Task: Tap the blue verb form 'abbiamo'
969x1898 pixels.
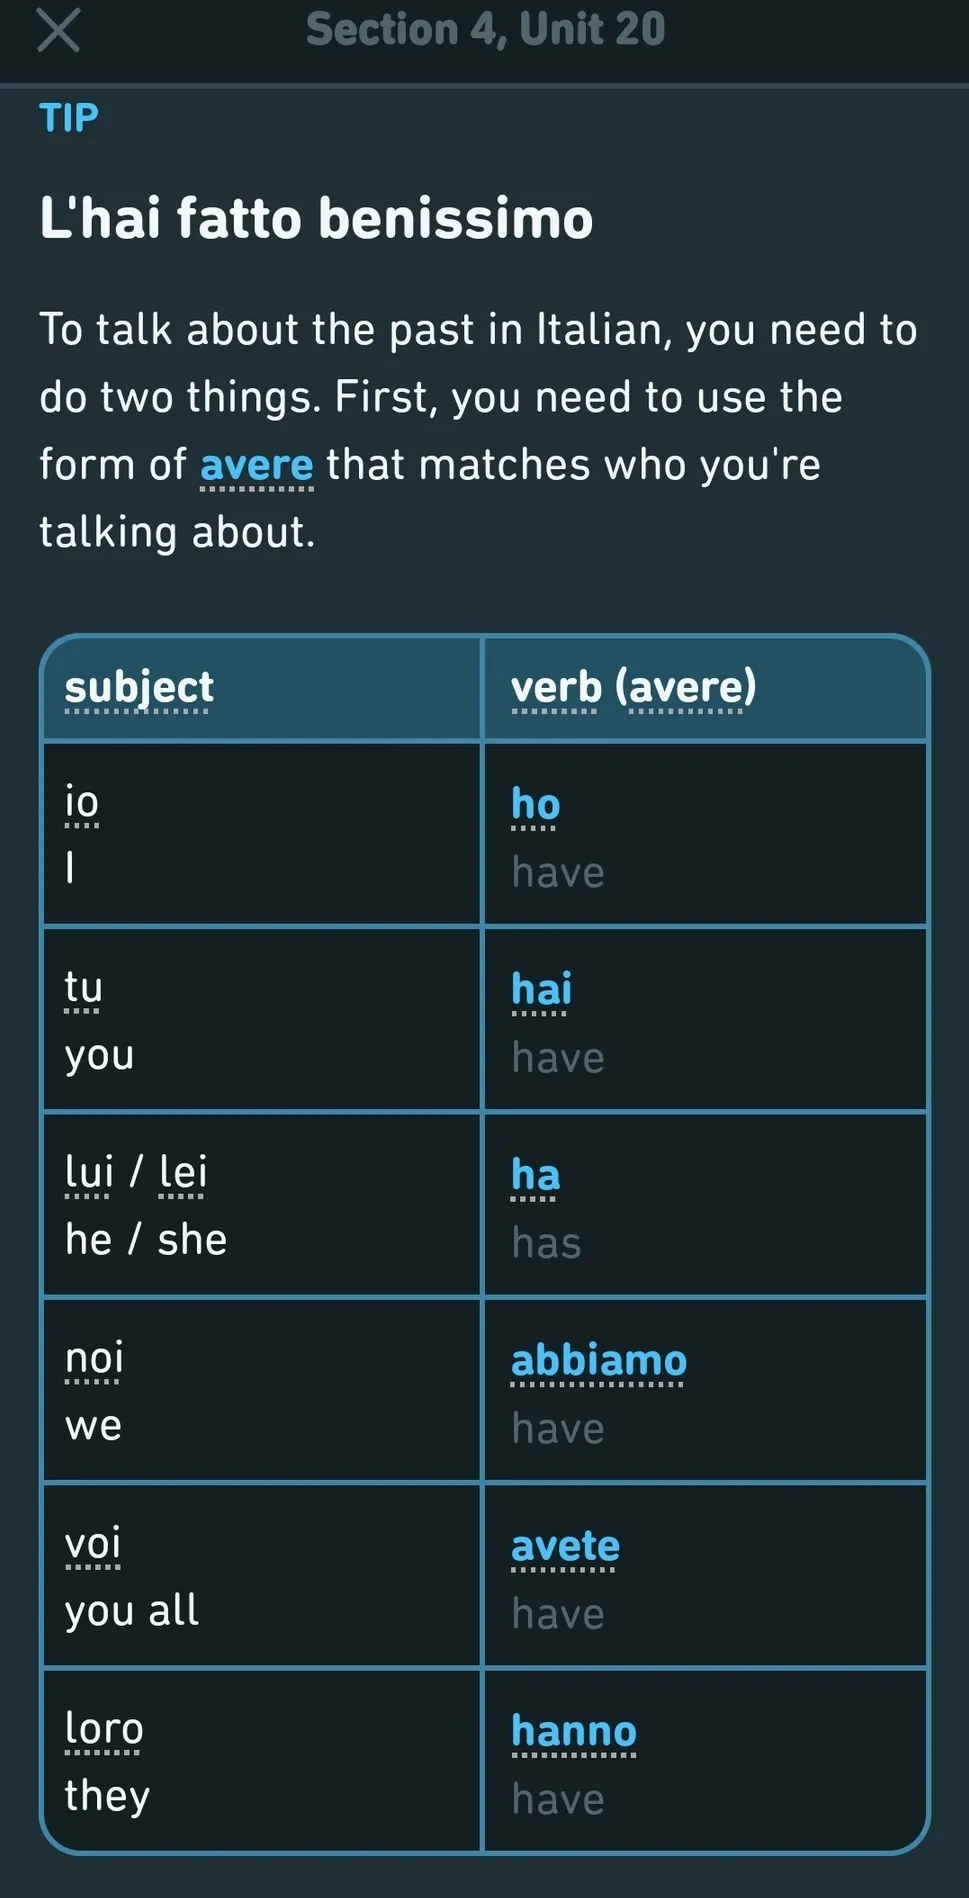Action: point(598,1361)
